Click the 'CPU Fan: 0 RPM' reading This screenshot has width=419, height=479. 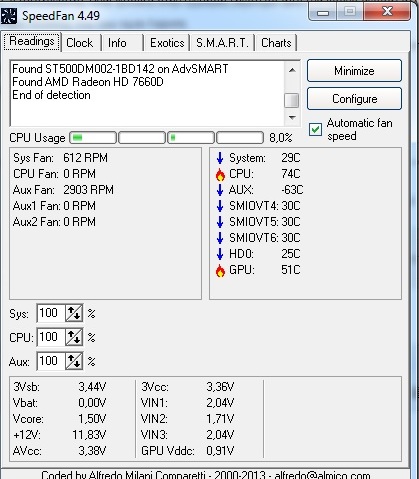click(54, 174)
